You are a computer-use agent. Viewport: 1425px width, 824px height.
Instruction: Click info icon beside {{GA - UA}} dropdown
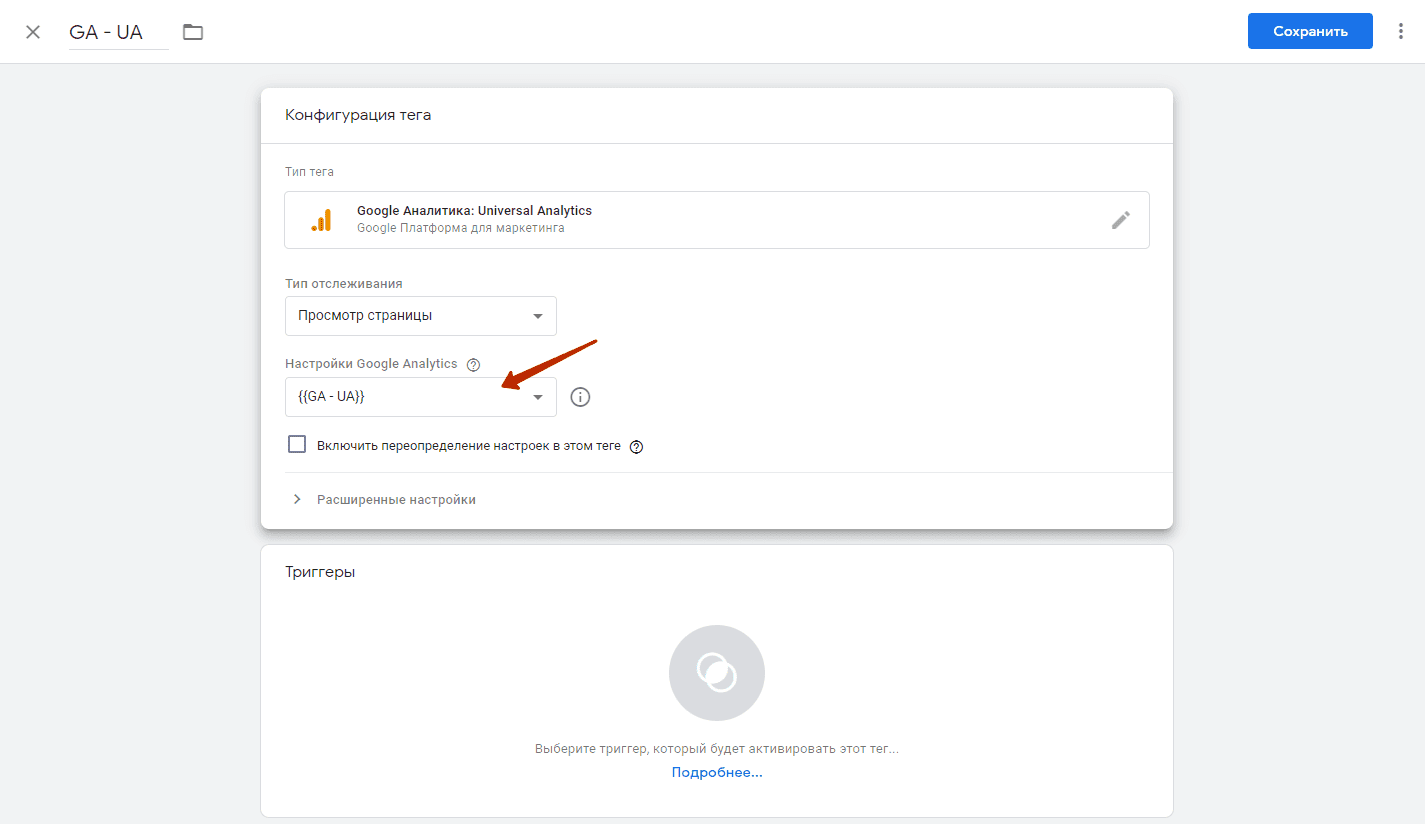coord(580,397)
